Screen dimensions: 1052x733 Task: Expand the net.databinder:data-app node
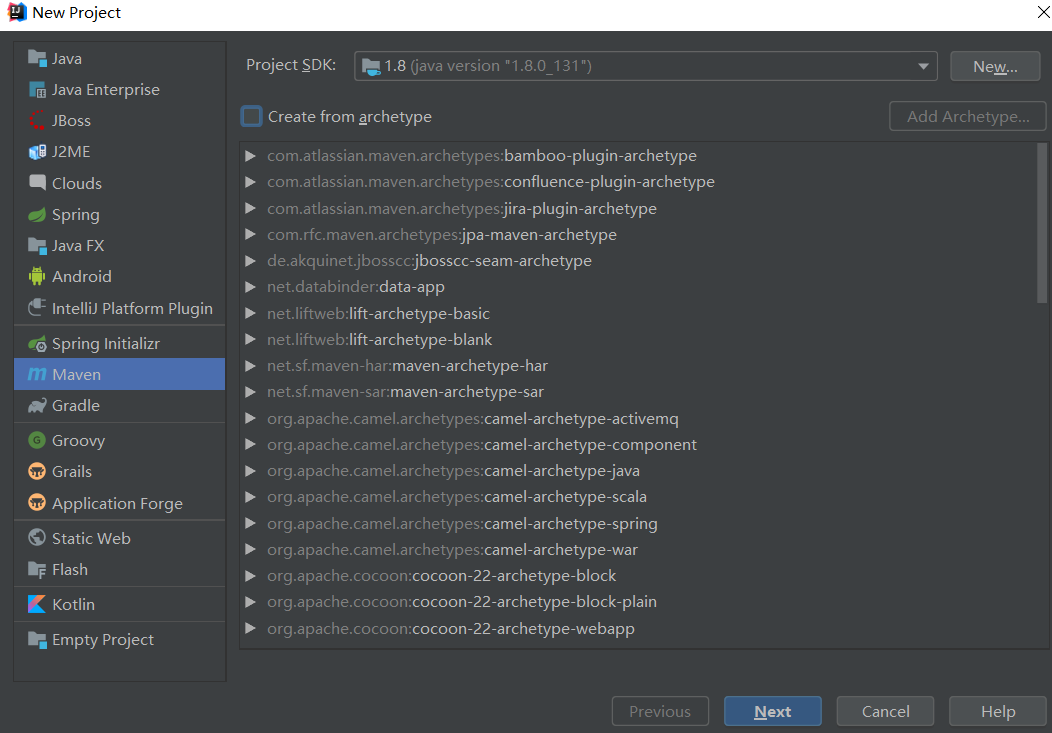point(250,287)
